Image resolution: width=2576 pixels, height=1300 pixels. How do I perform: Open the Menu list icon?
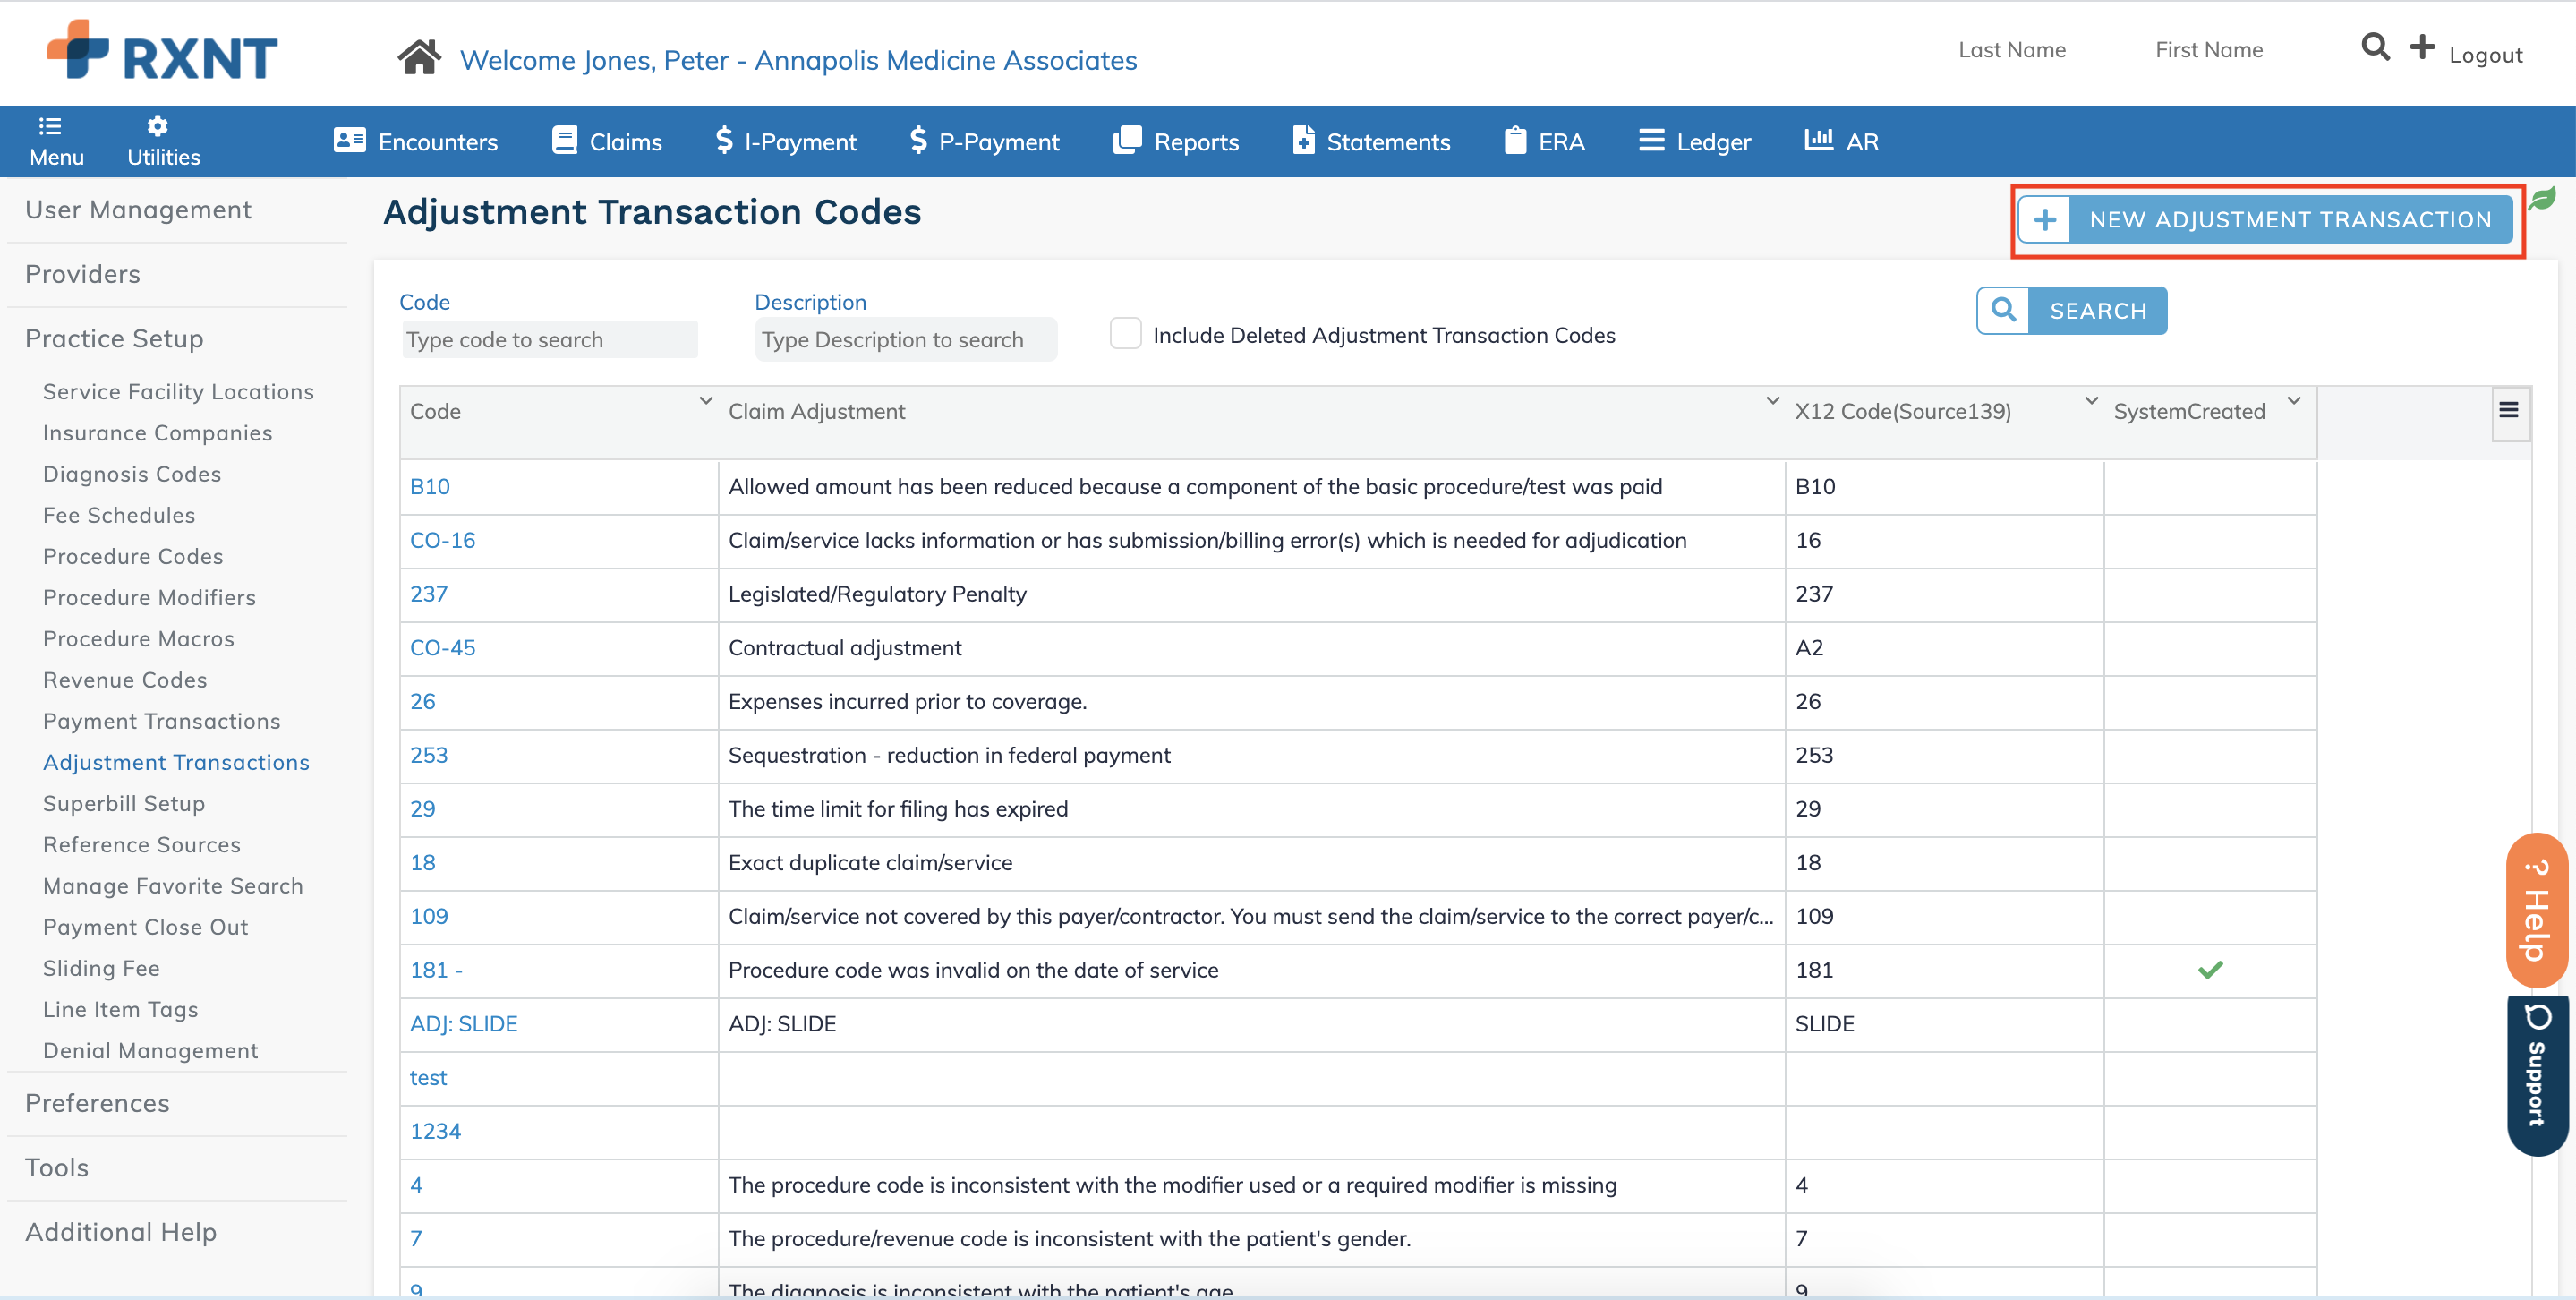point(50,126)
